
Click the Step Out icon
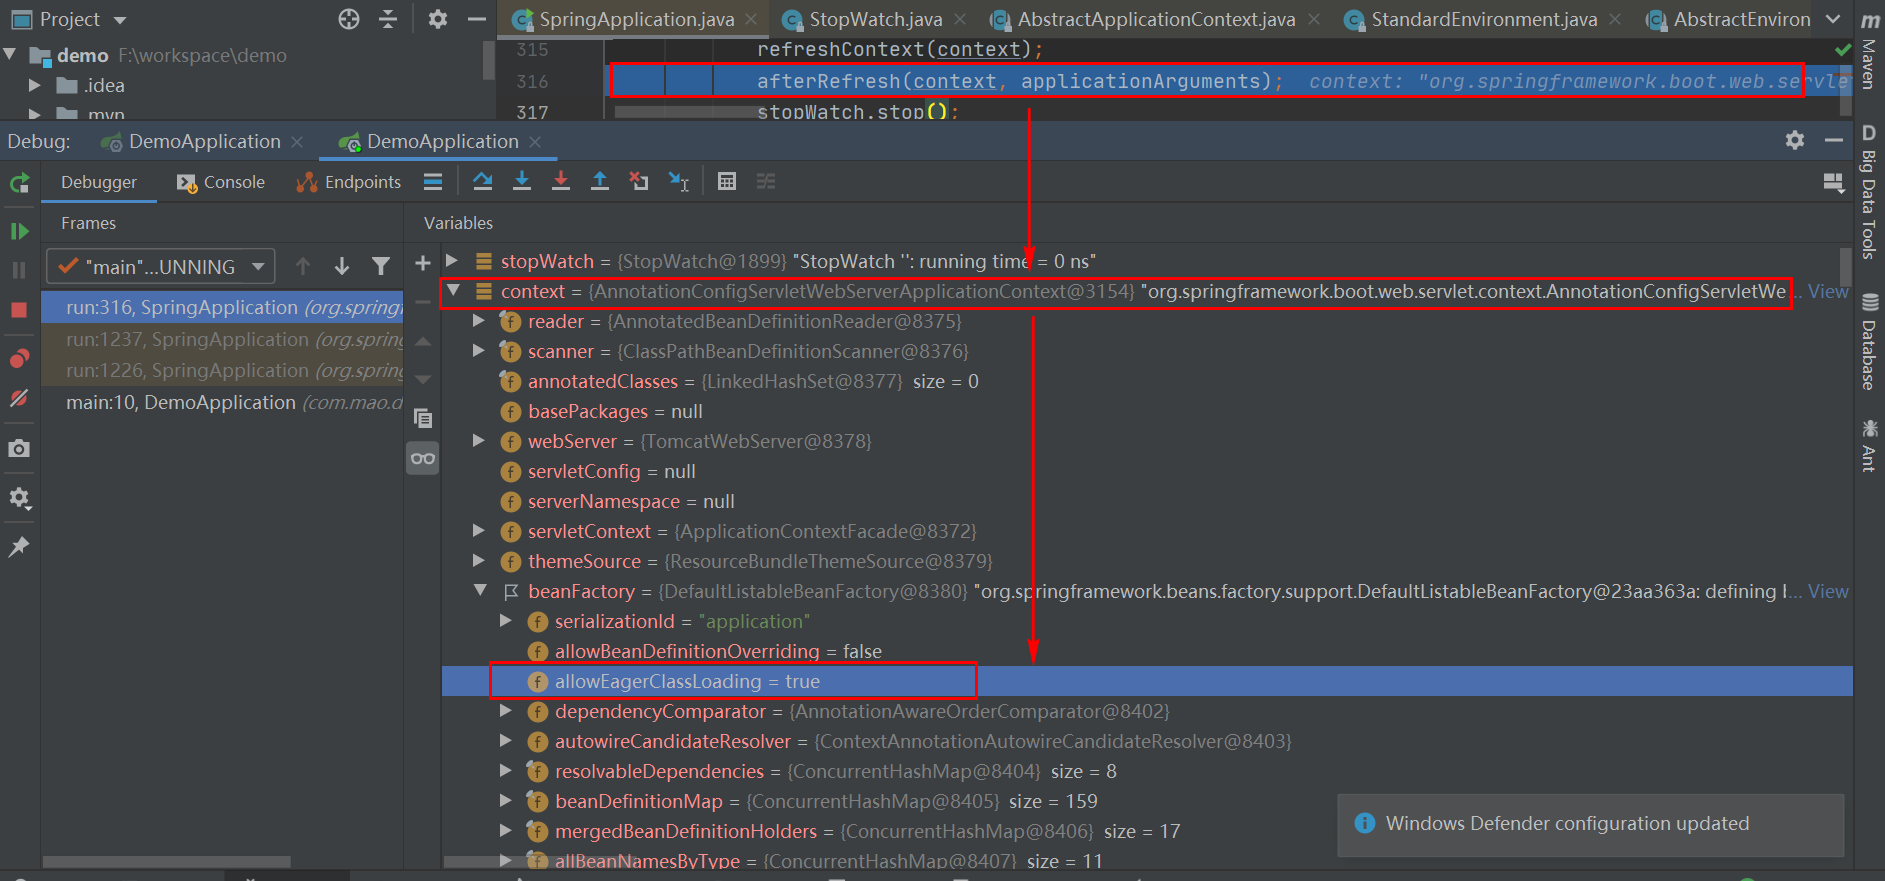[600, 181]
